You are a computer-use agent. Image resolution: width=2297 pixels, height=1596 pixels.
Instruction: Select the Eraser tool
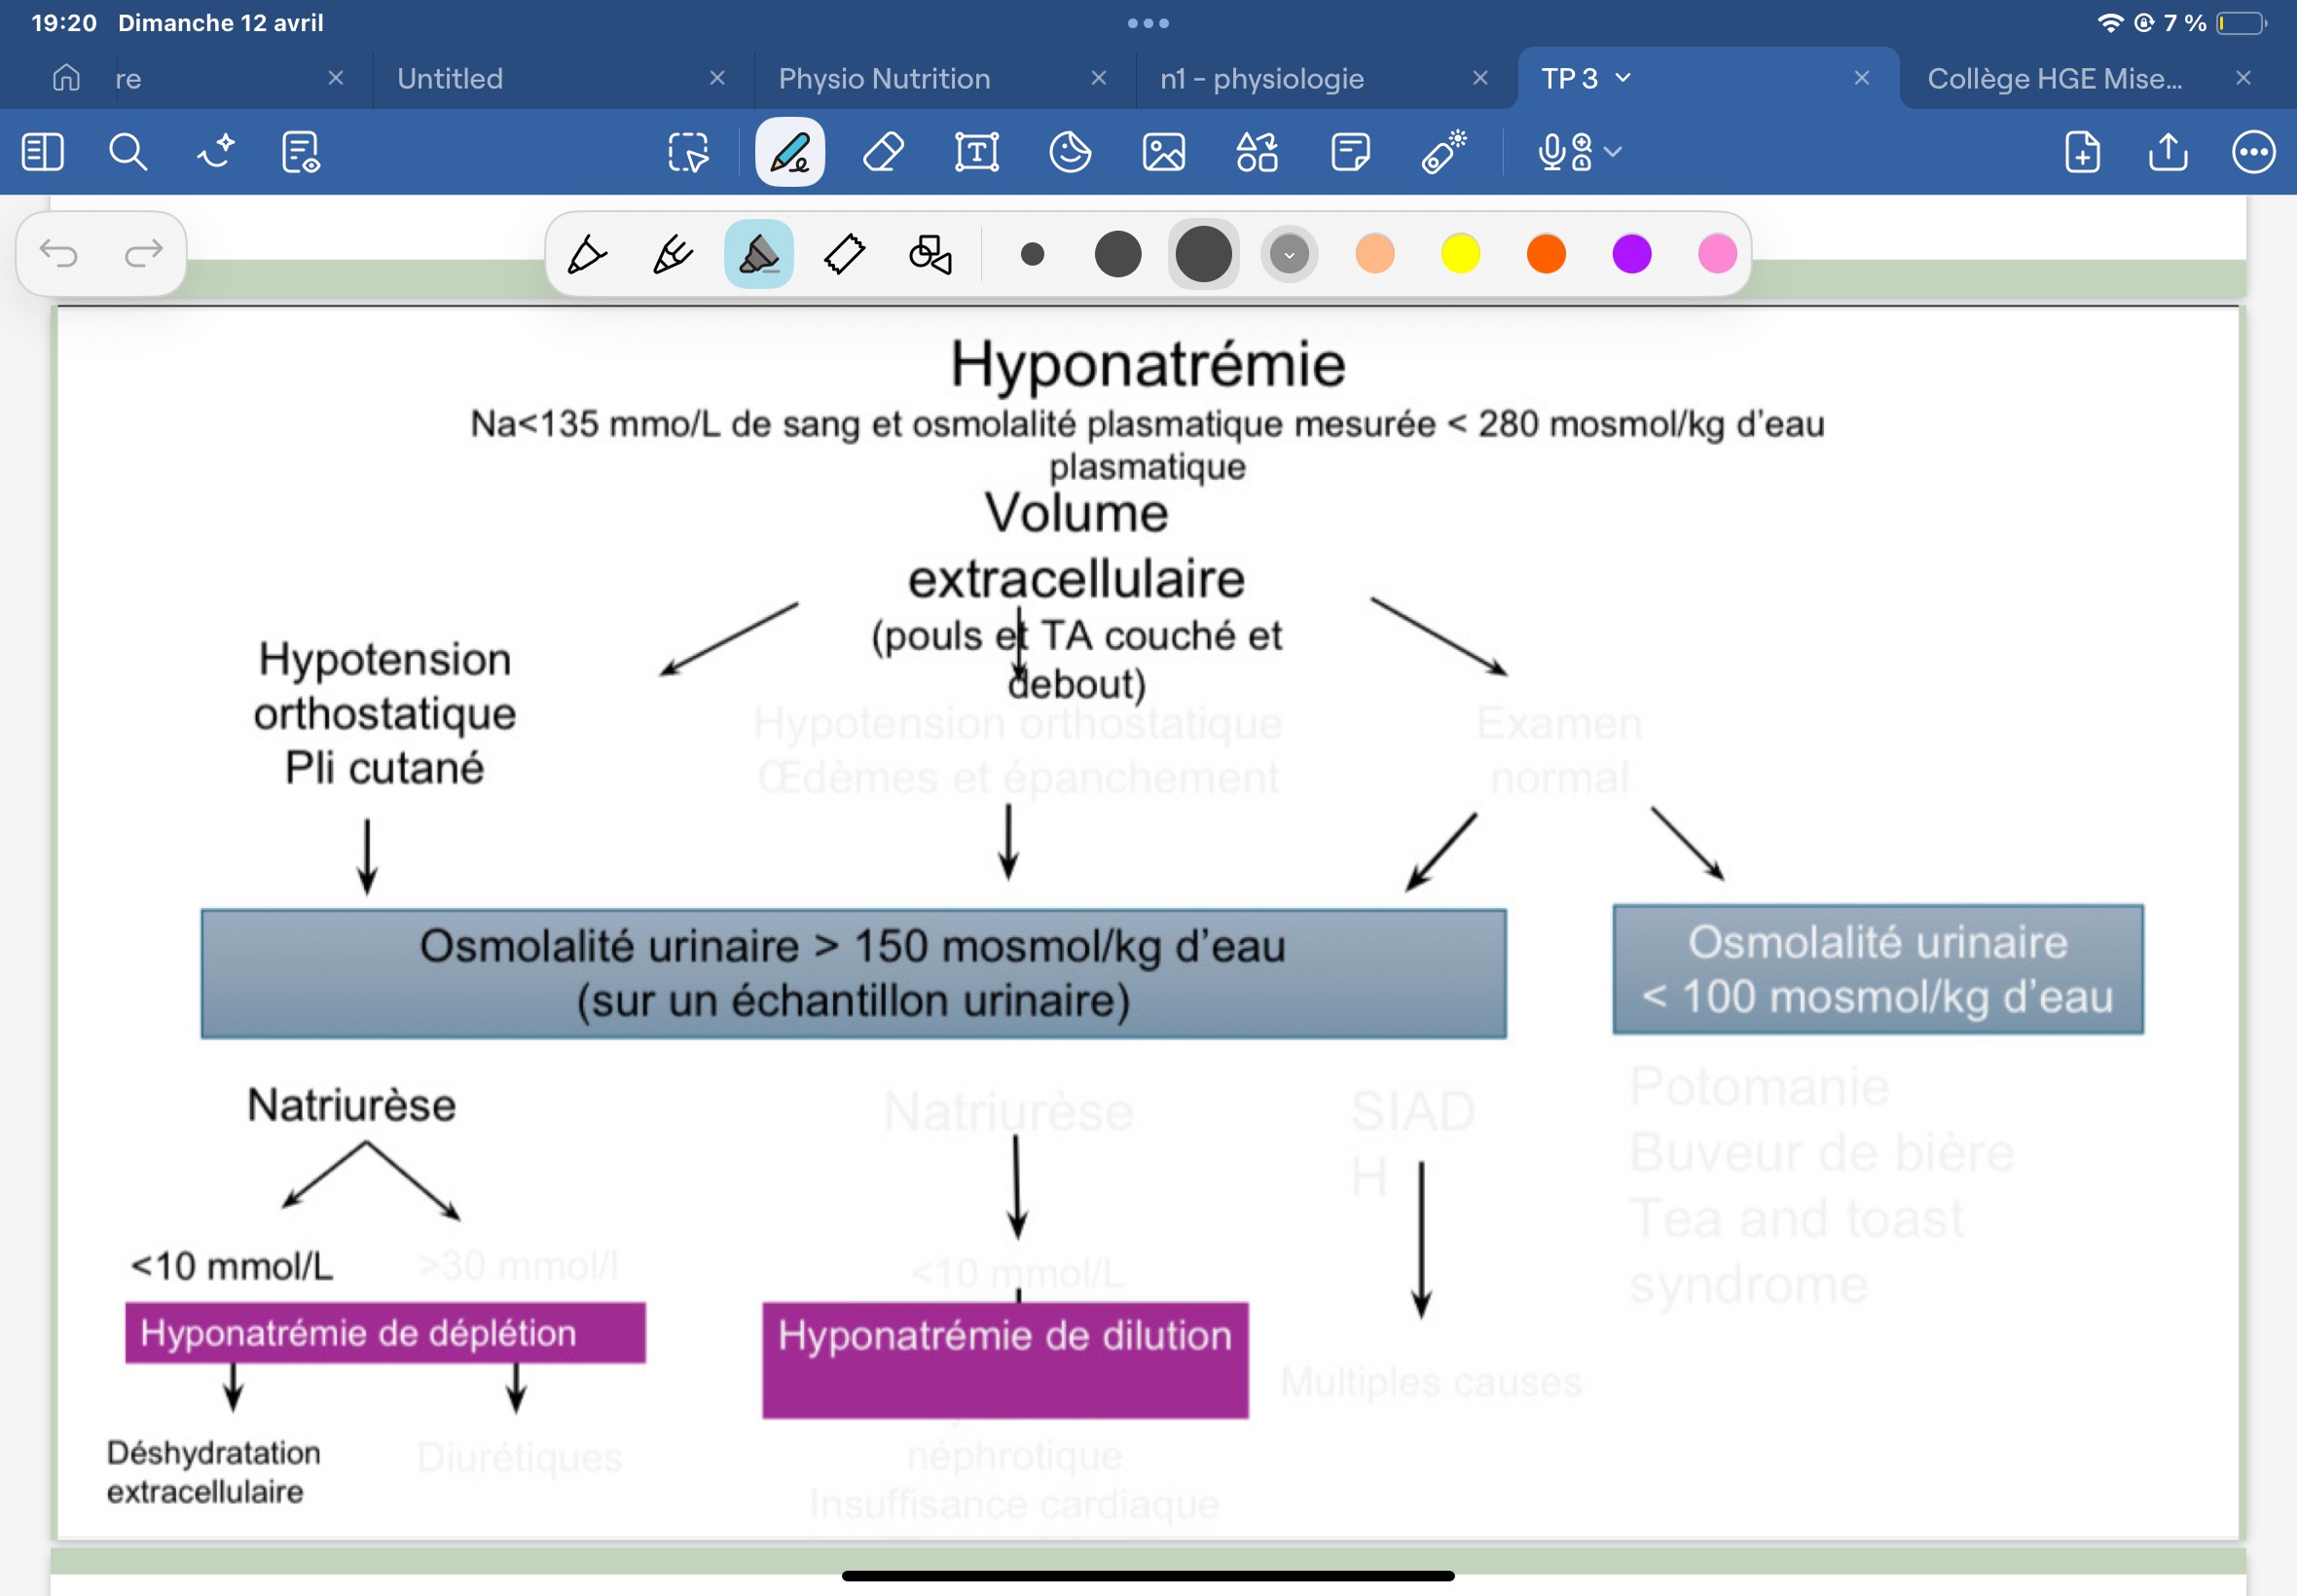[x=883, y=153]
